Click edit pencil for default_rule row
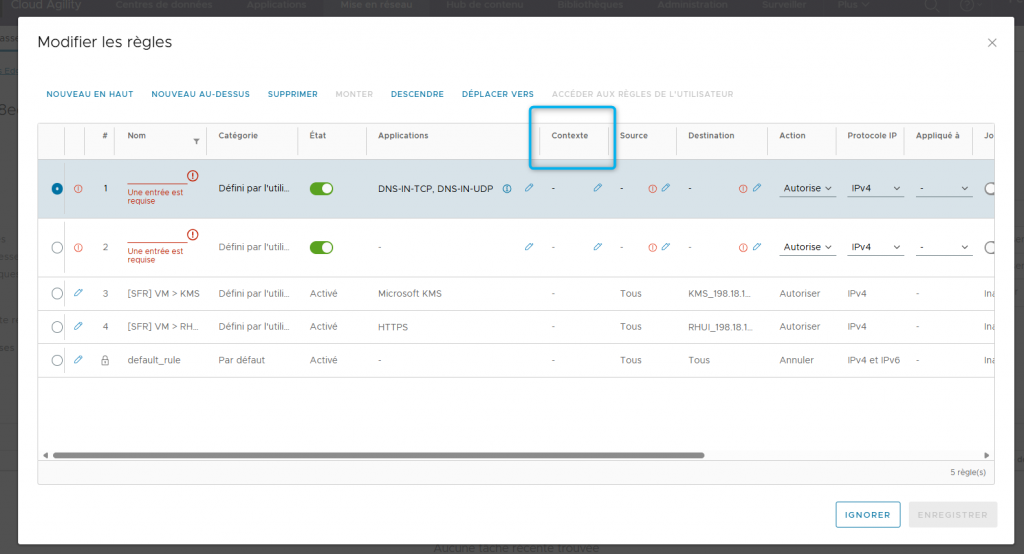Image resolution: width=1024 pixels, height=554 pixels. (x=78, y=360)
